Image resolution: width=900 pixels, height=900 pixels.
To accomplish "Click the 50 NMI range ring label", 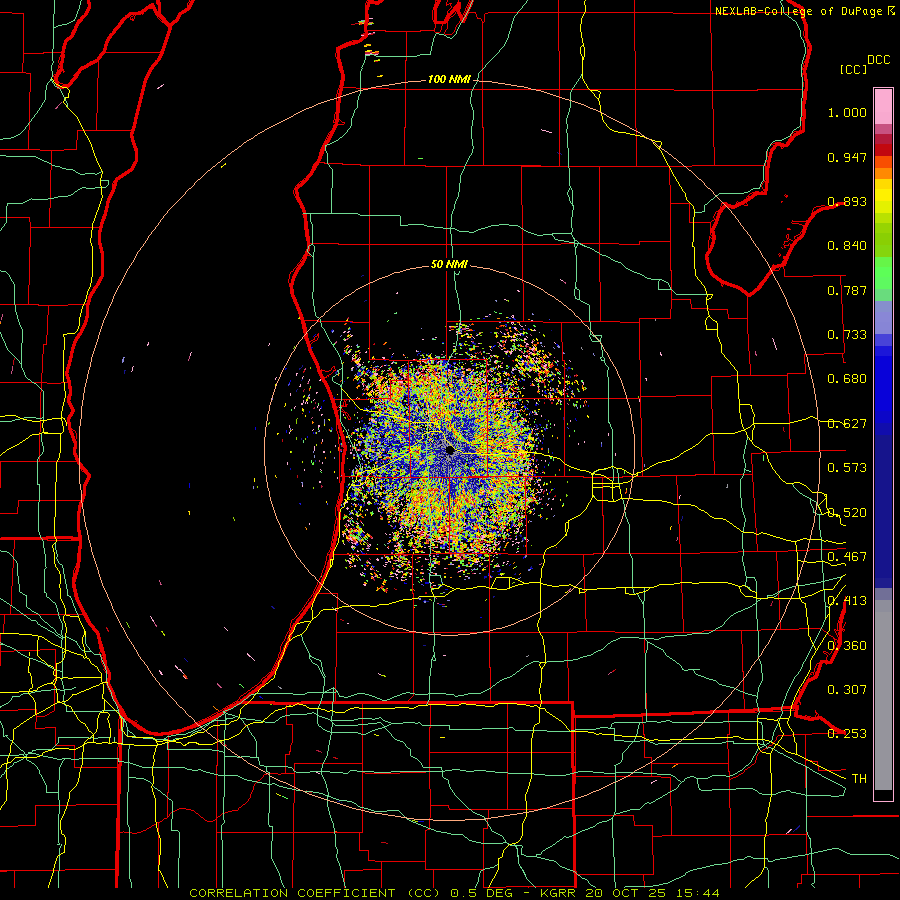I will tap(449, 264).
